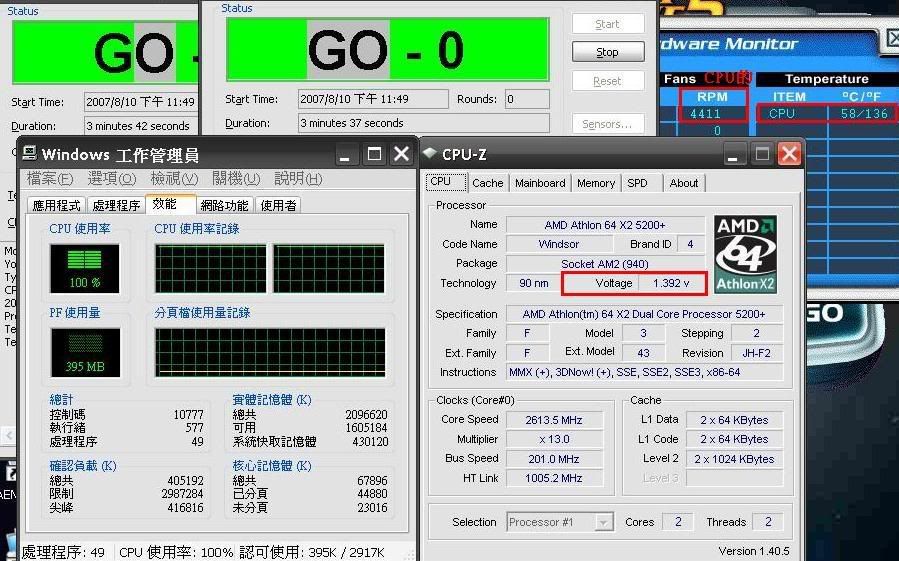The image size is (899, 561).
Task: Minimize the Windows Task Manager window
Action: 345,154
